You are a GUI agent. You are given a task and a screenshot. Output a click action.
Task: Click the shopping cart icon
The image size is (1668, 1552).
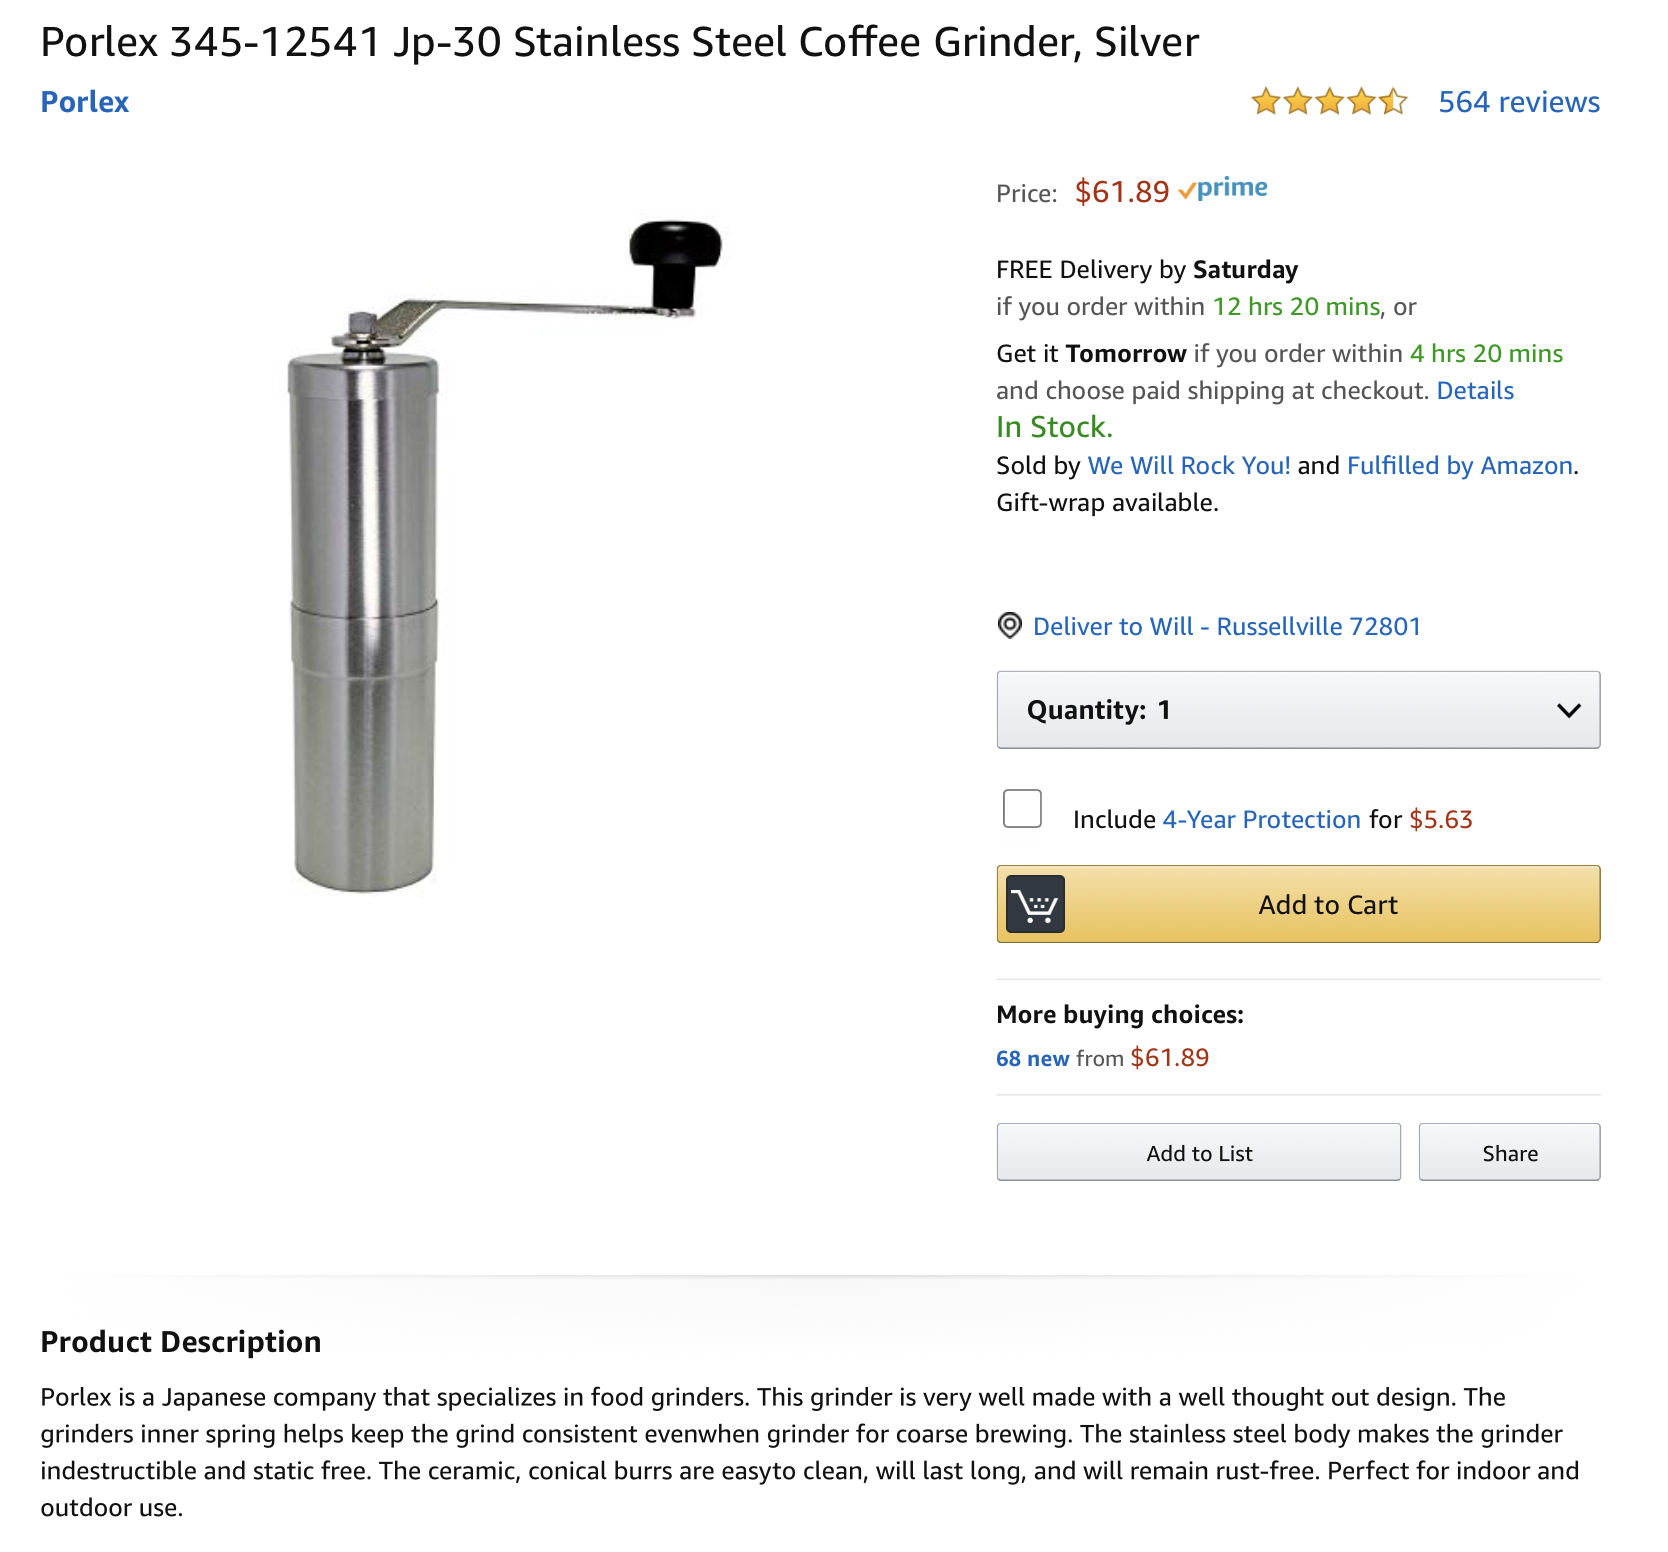point(1035,904)
